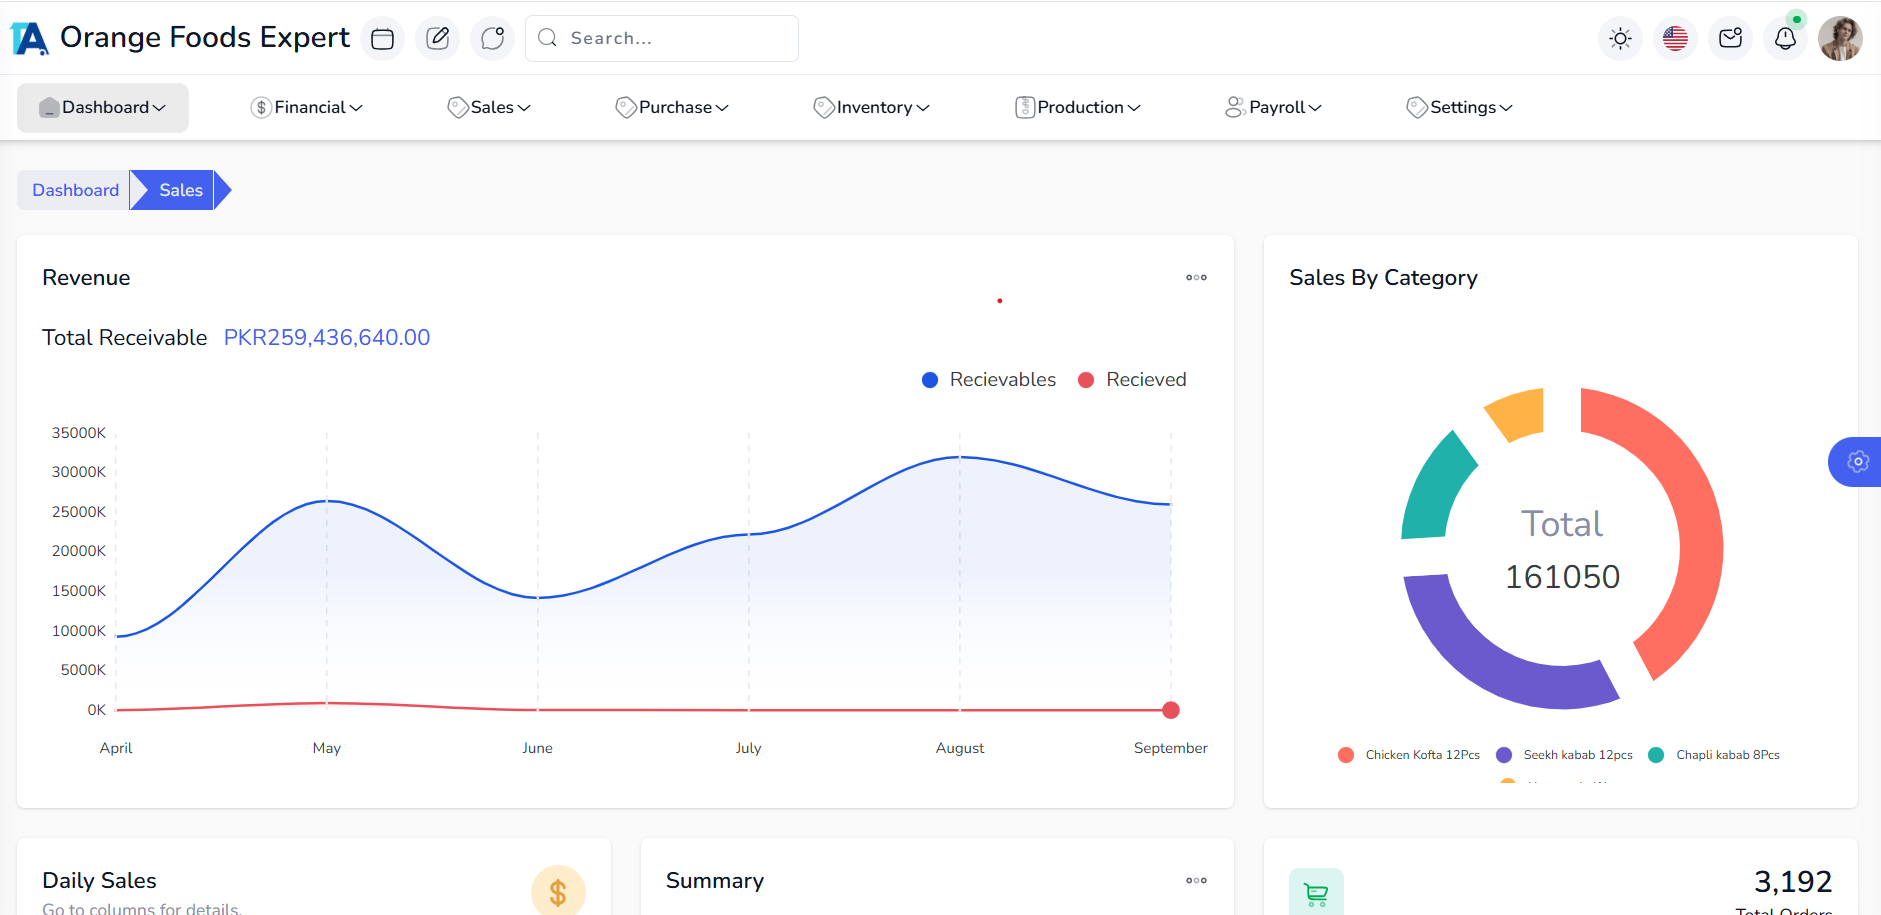Open the user profile avatar
Viewport: 1881px width, 915px height.
(x=1840, y=39)
